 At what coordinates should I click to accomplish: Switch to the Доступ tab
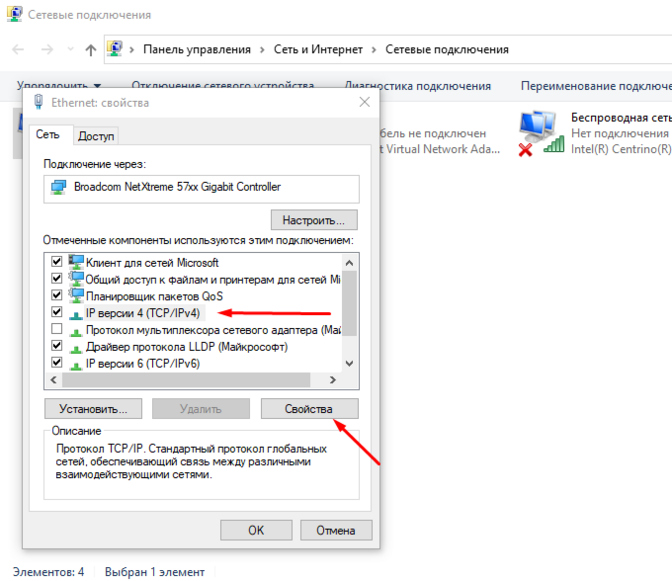coord(96,136)
